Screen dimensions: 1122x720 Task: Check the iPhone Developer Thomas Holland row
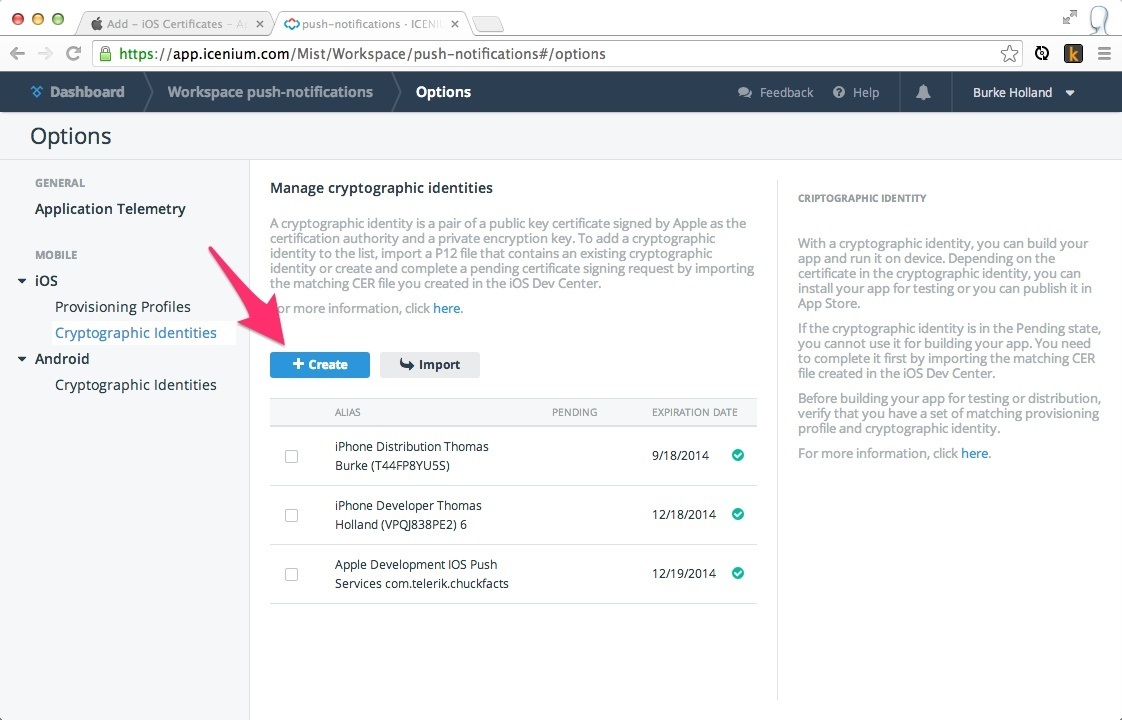click(x=291, y=515)
